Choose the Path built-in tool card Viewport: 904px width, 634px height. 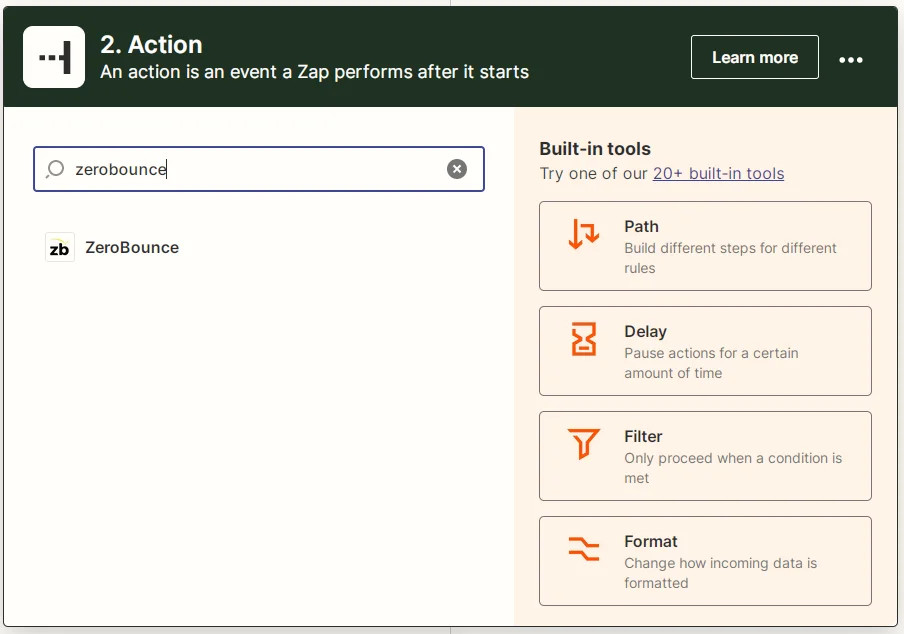pyautogui.click(x=705, y=245)
